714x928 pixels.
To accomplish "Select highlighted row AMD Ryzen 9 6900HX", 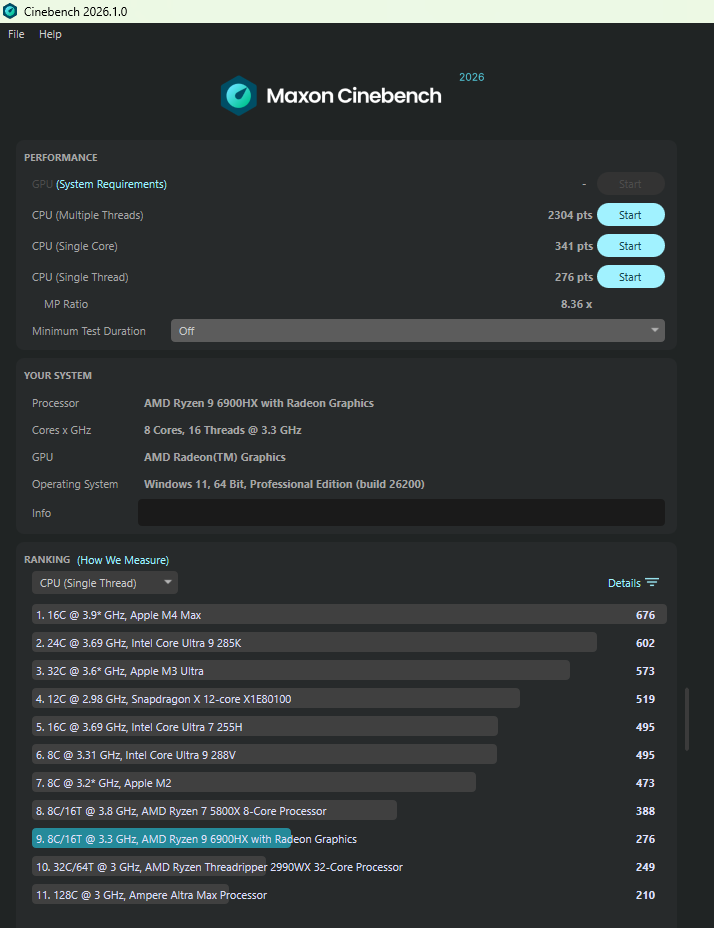I will pyautogui.click(x=349, y=839).
